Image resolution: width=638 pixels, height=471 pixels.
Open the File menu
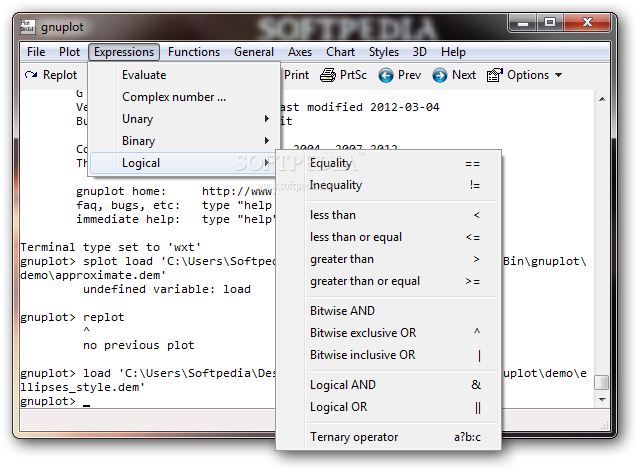coord(36,52)
